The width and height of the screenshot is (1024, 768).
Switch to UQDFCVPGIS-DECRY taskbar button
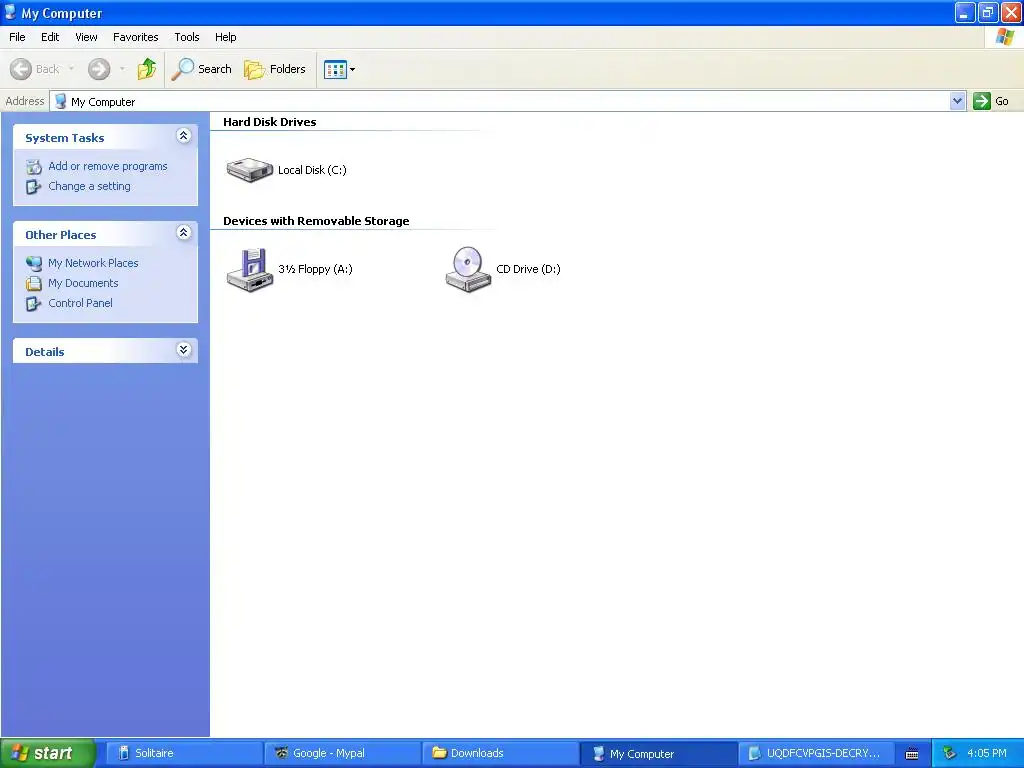coord(816,753)
